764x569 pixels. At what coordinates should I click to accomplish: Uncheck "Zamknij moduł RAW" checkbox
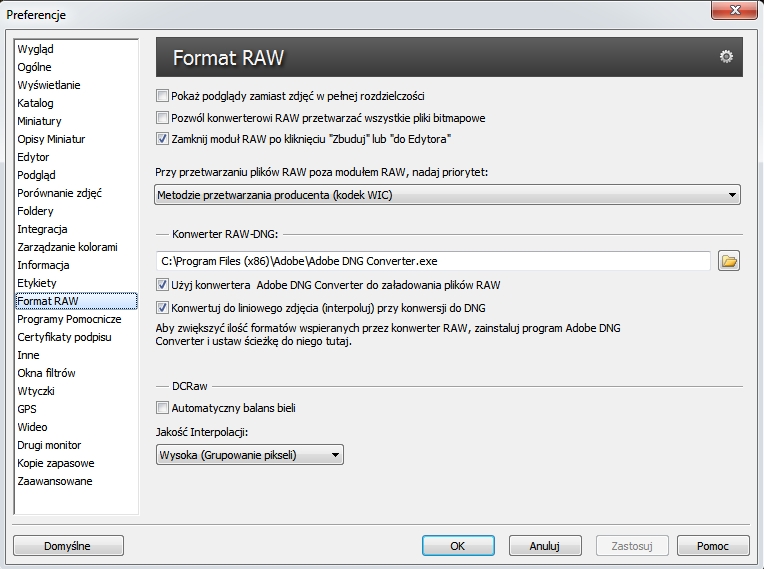point(163,139)
